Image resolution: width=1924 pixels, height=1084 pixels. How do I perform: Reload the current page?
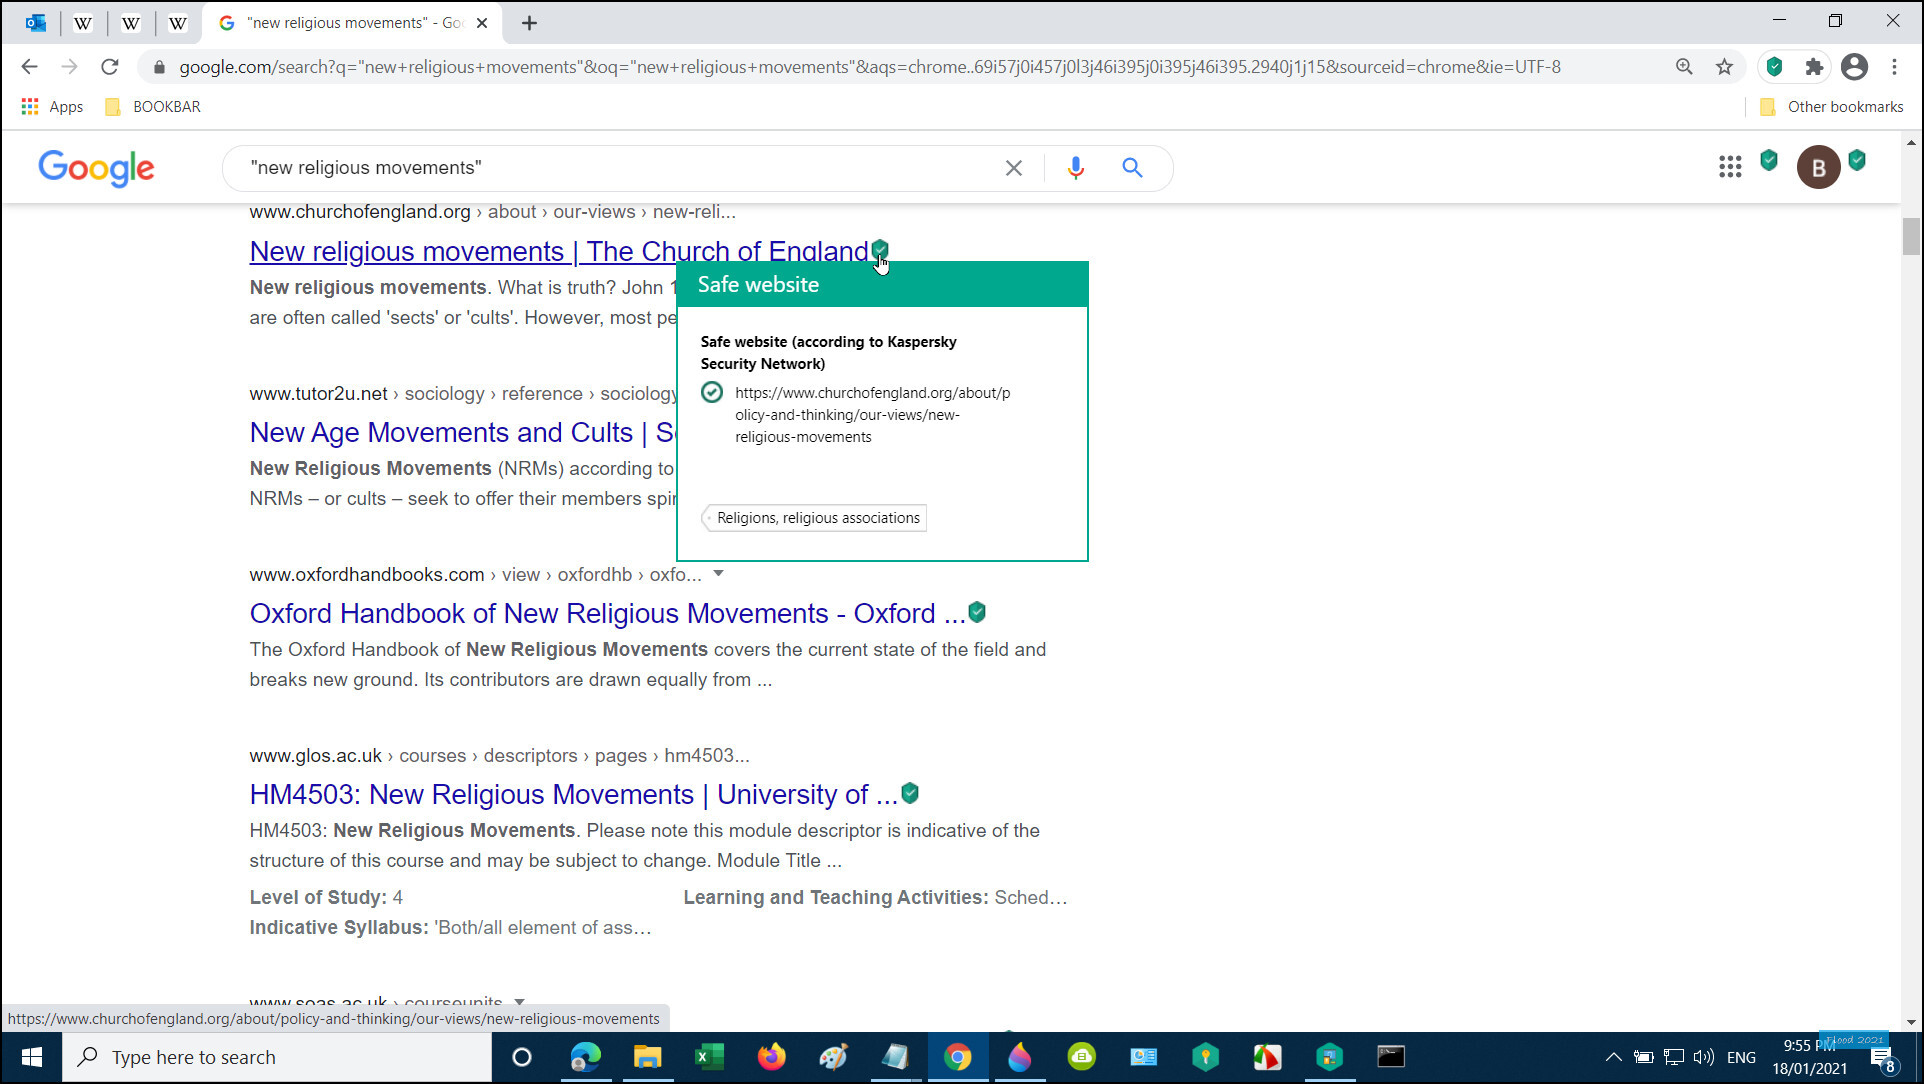pos(110,67)
